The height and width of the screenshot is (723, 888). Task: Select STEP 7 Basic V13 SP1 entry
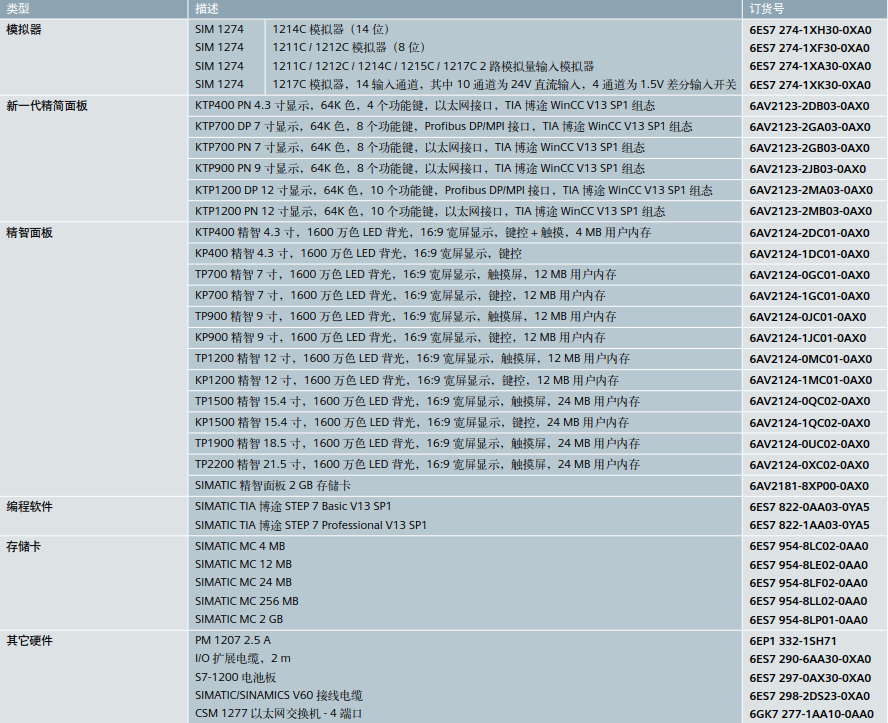(x=293, y=507)
